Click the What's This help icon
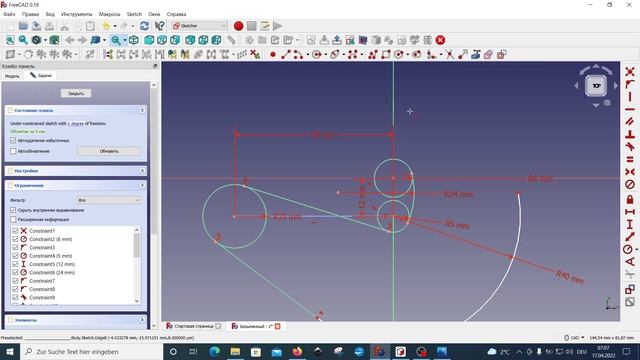 pyautogui.click(x=160, y=26)
